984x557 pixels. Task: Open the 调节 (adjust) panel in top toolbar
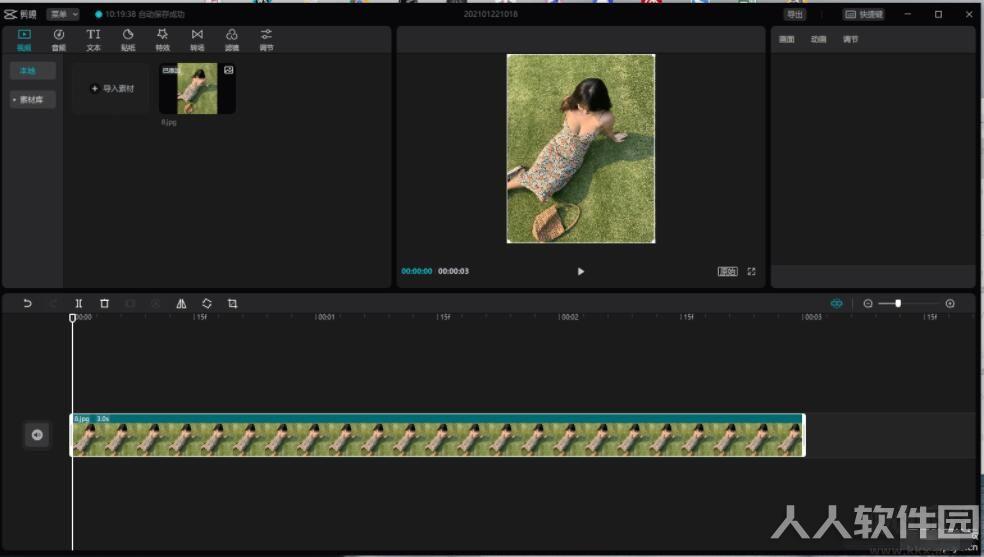[x=266, y=40]
